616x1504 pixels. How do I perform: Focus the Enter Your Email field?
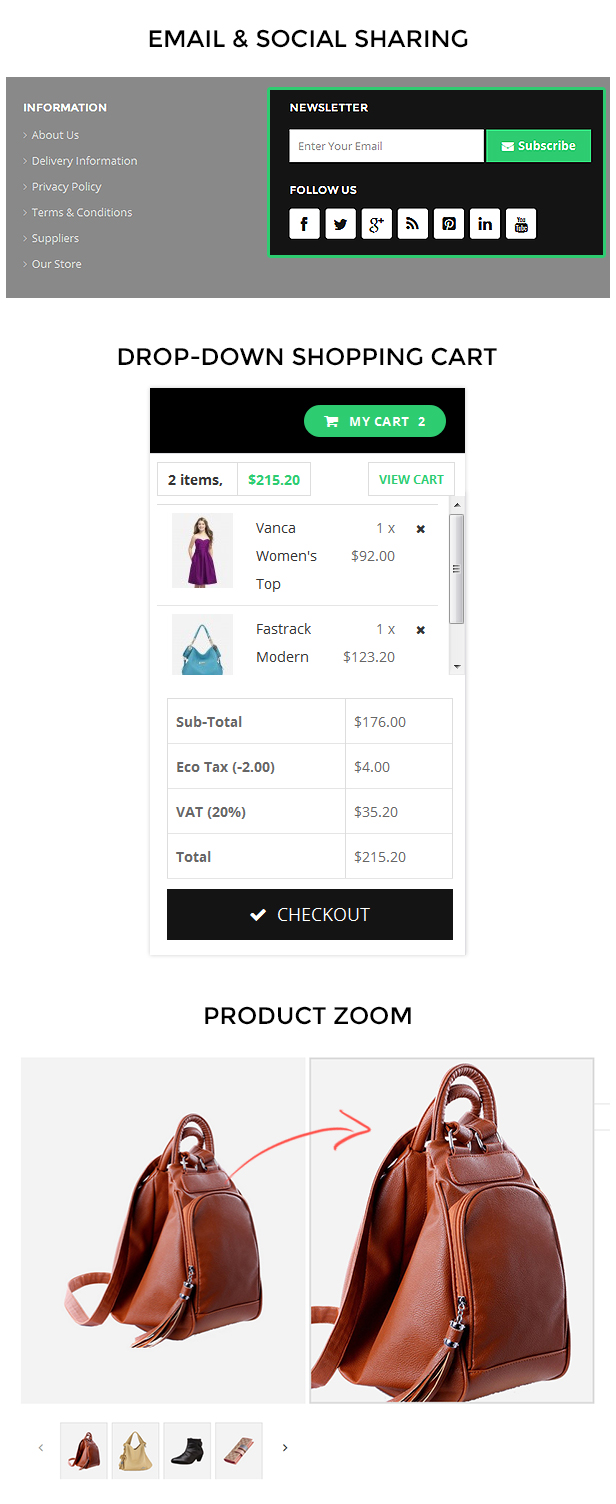(x=386, y=146)
